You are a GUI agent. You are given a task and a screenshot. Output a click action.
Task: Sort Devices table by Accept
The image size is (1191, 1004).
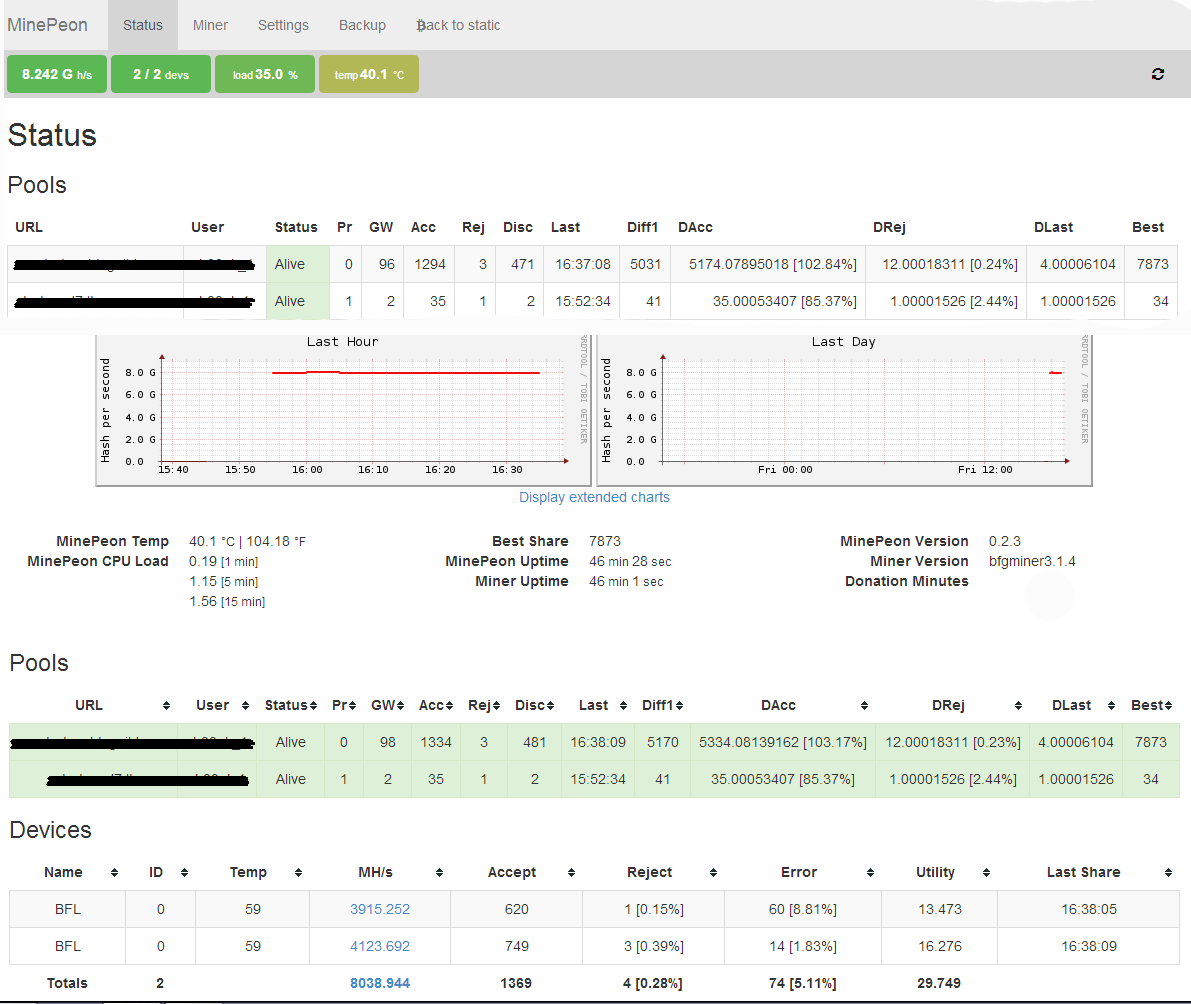point(517,873)
